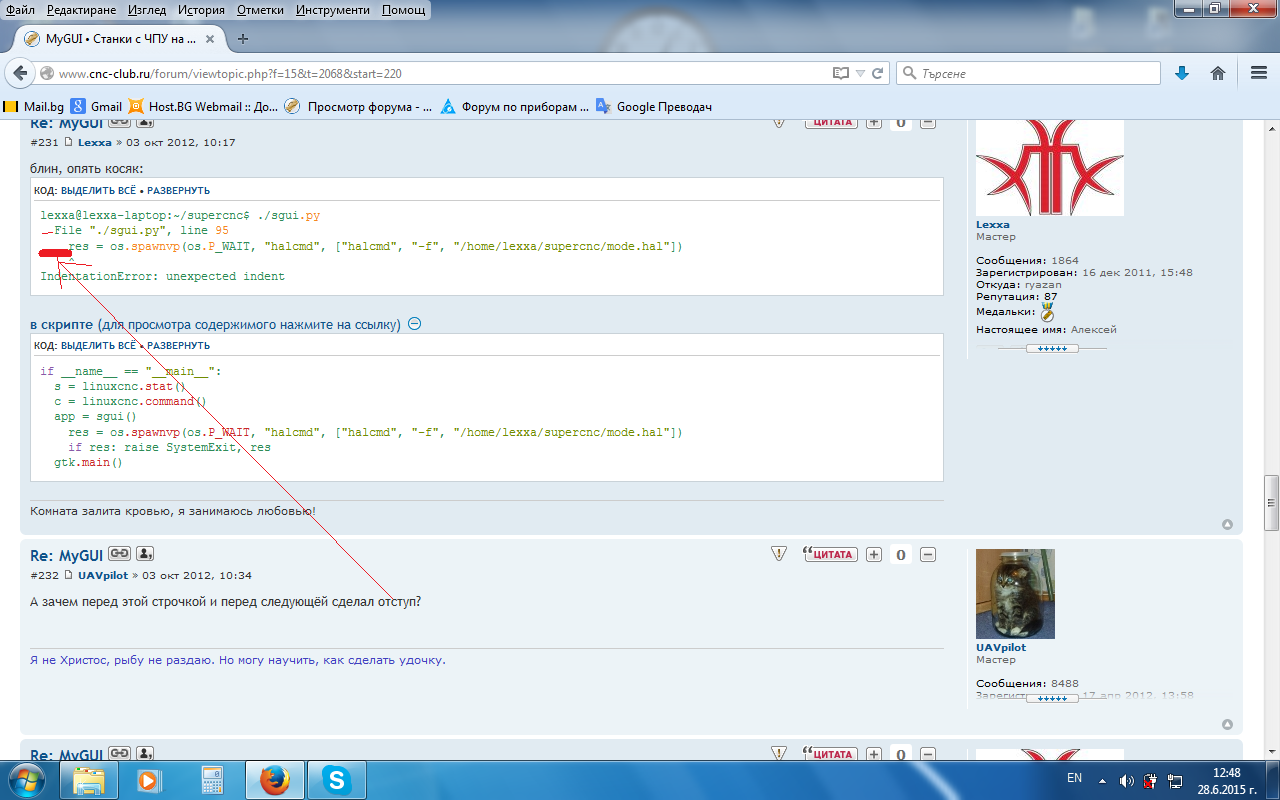Collapse the 'в скрипте' spoiler section
The height and width of the screenshot is (800, 1280).
tap(415, 324)
